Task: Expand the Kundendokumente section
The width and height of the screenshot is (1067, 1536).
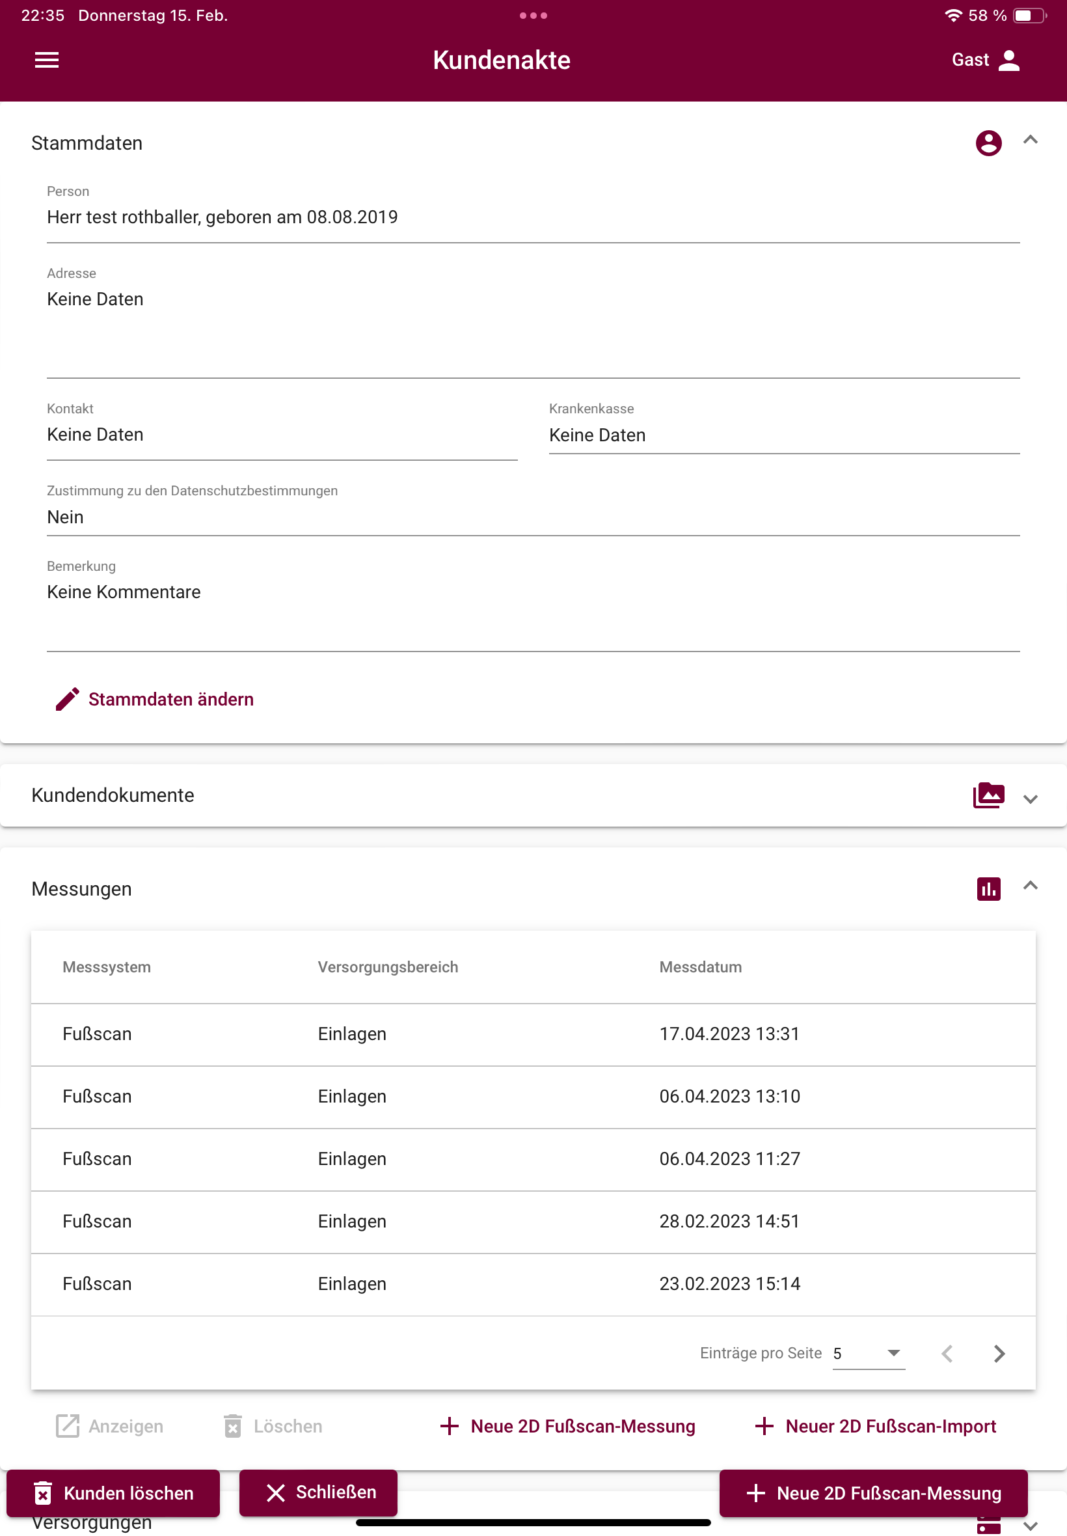Action: pyautogui.click(x=1031, y=799)
